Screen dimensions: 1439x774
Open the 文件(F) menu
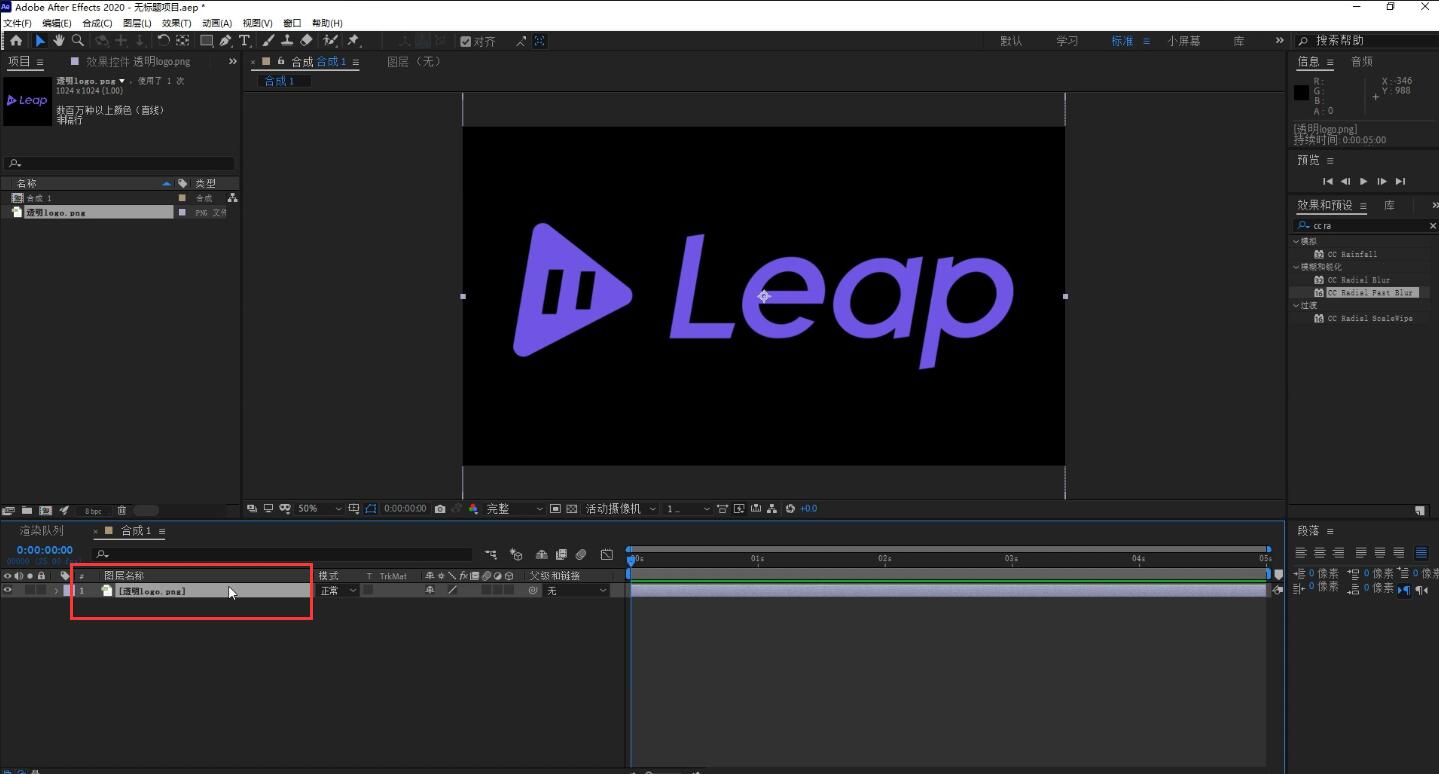coord(18,23)
